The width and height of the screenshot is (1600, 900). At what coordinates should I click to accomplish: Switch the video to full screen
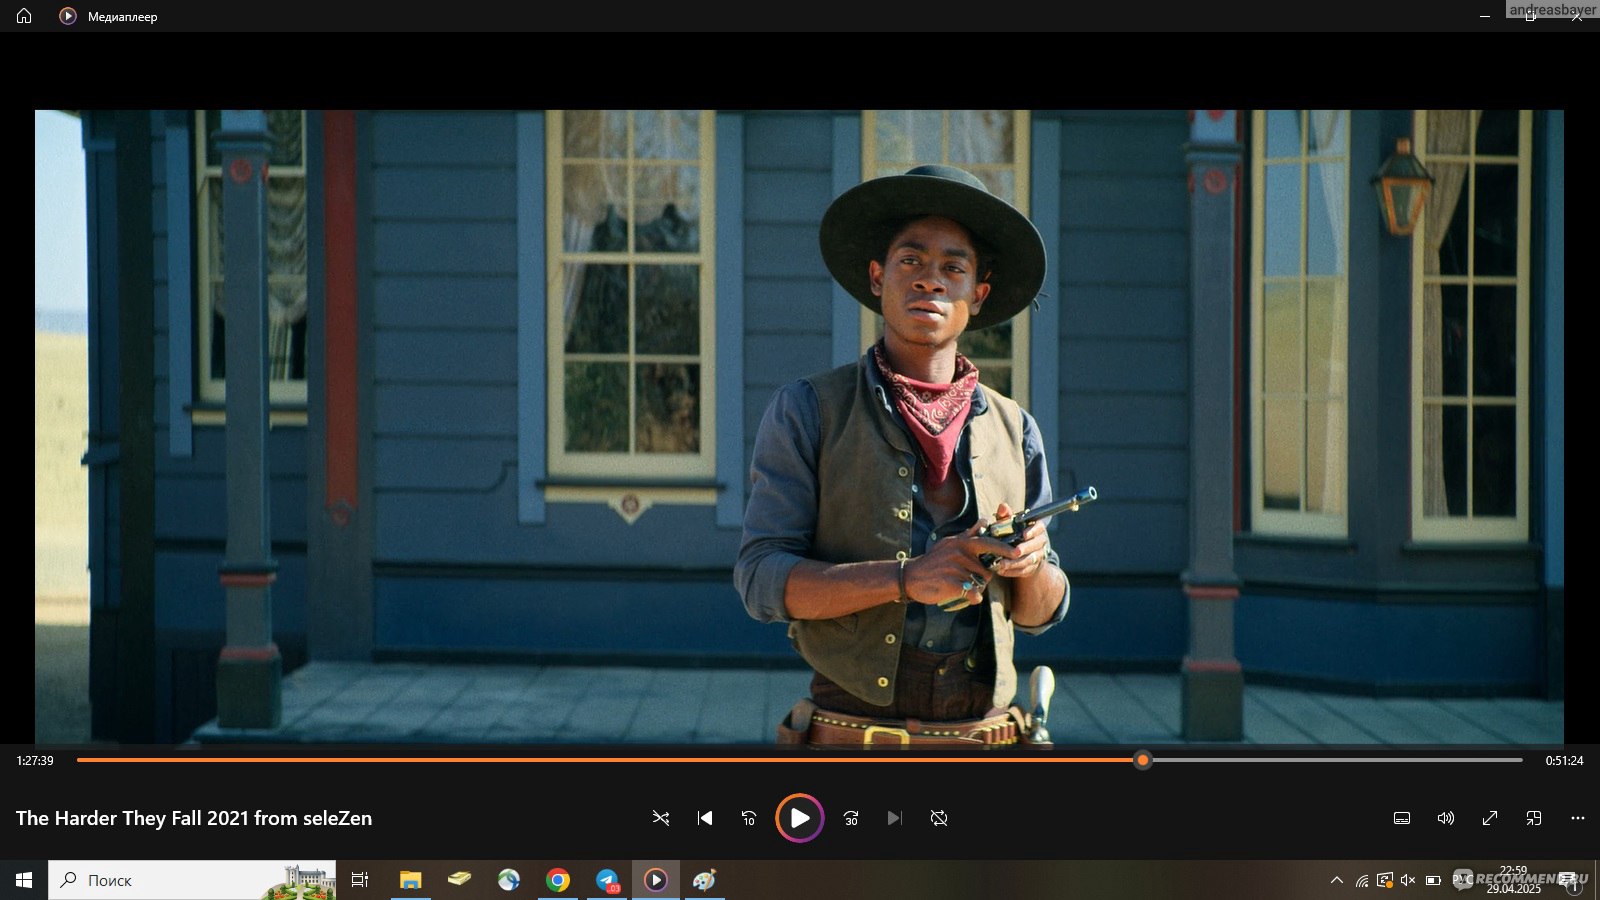point(1490,818)
